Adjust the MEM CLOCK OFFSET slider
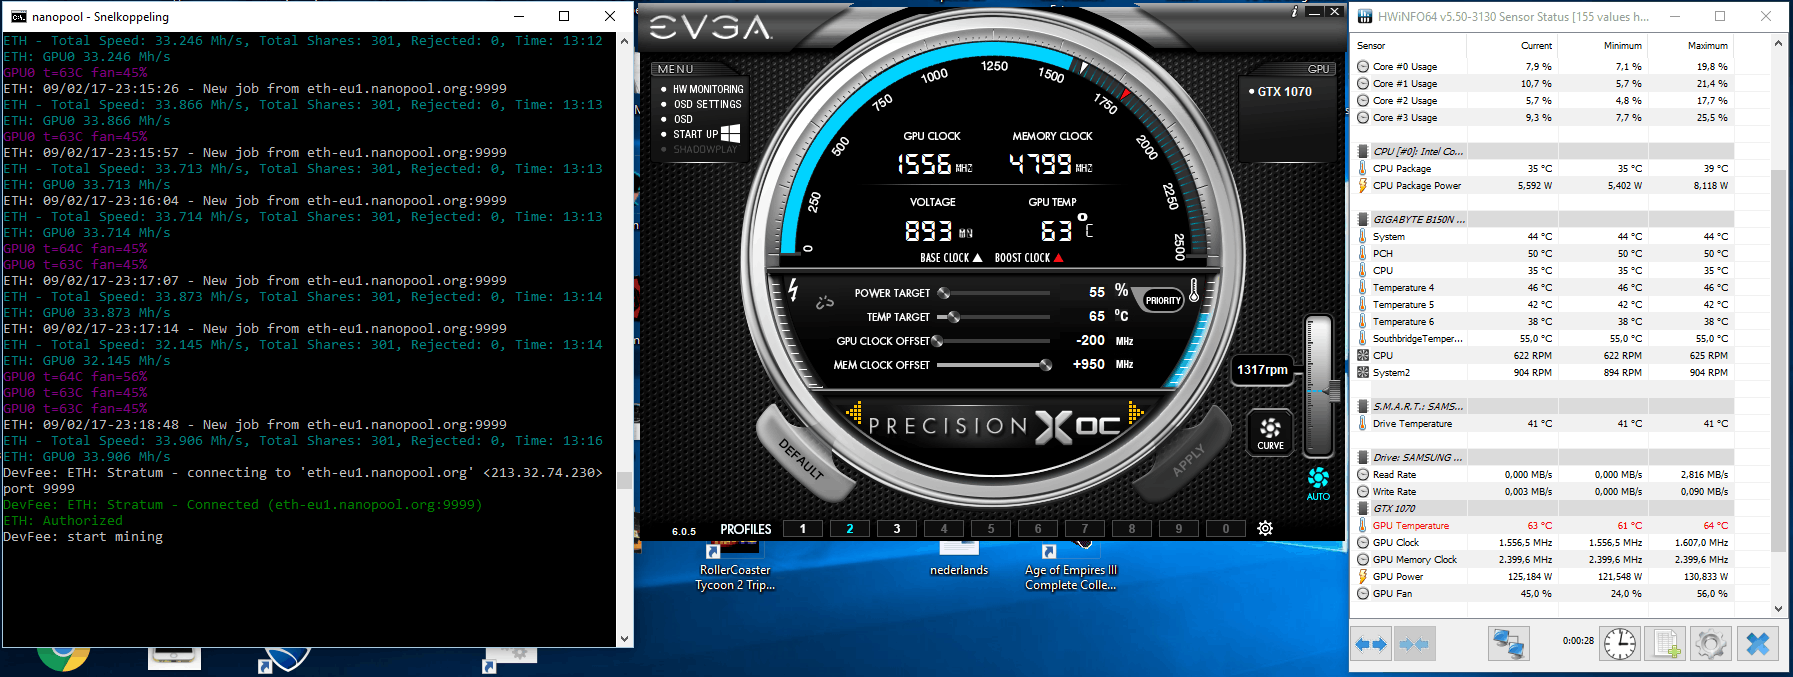Image resolution: width=1793 pixels, height=677 pixels. [x=993, y=365]
